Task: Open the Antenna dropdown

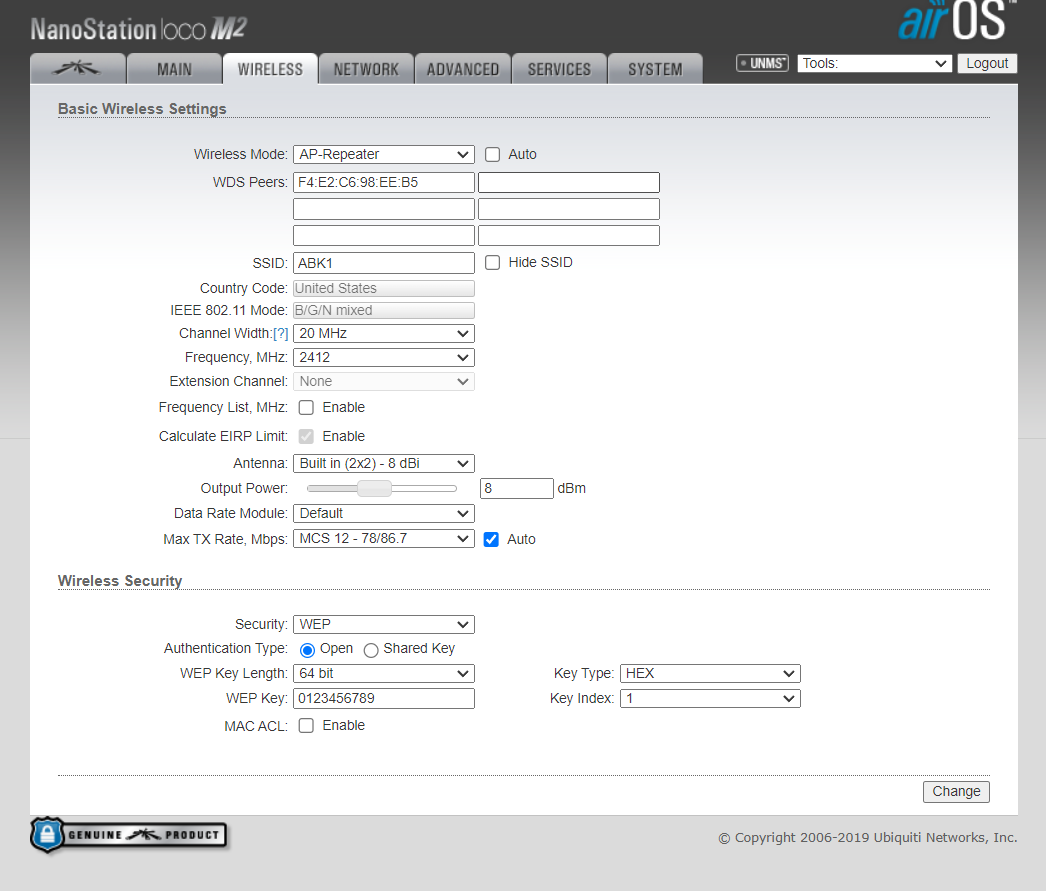Action: [384, 464]
